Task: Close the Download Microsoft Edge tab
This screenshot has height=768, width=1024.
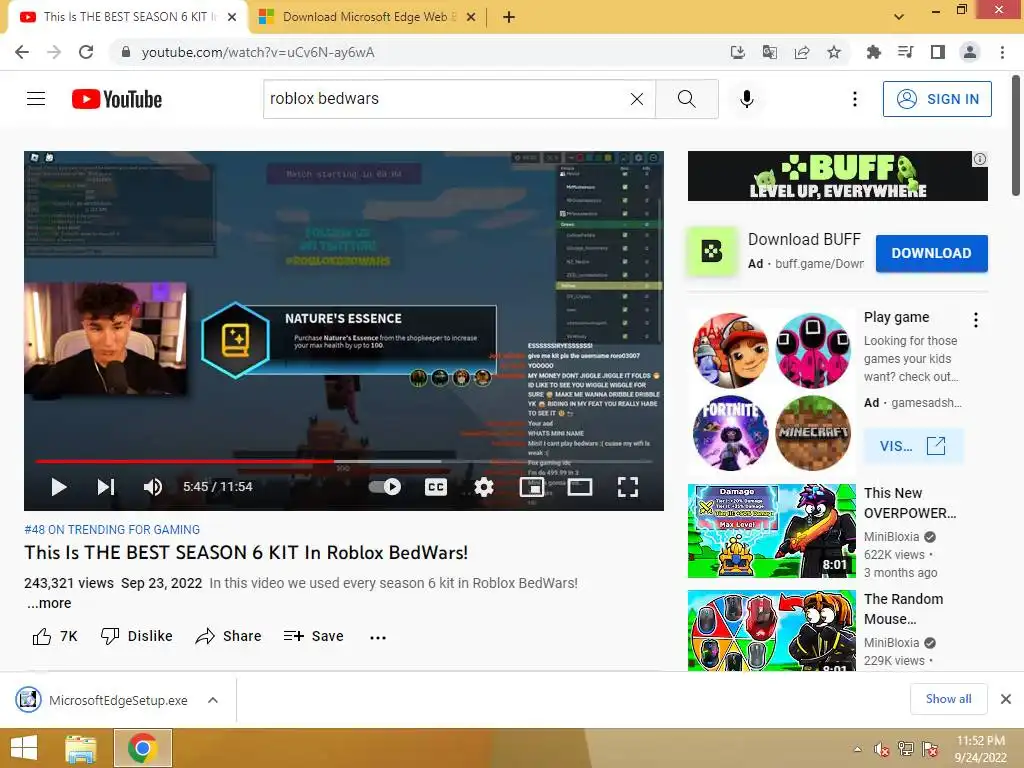Action: point(471,17)
